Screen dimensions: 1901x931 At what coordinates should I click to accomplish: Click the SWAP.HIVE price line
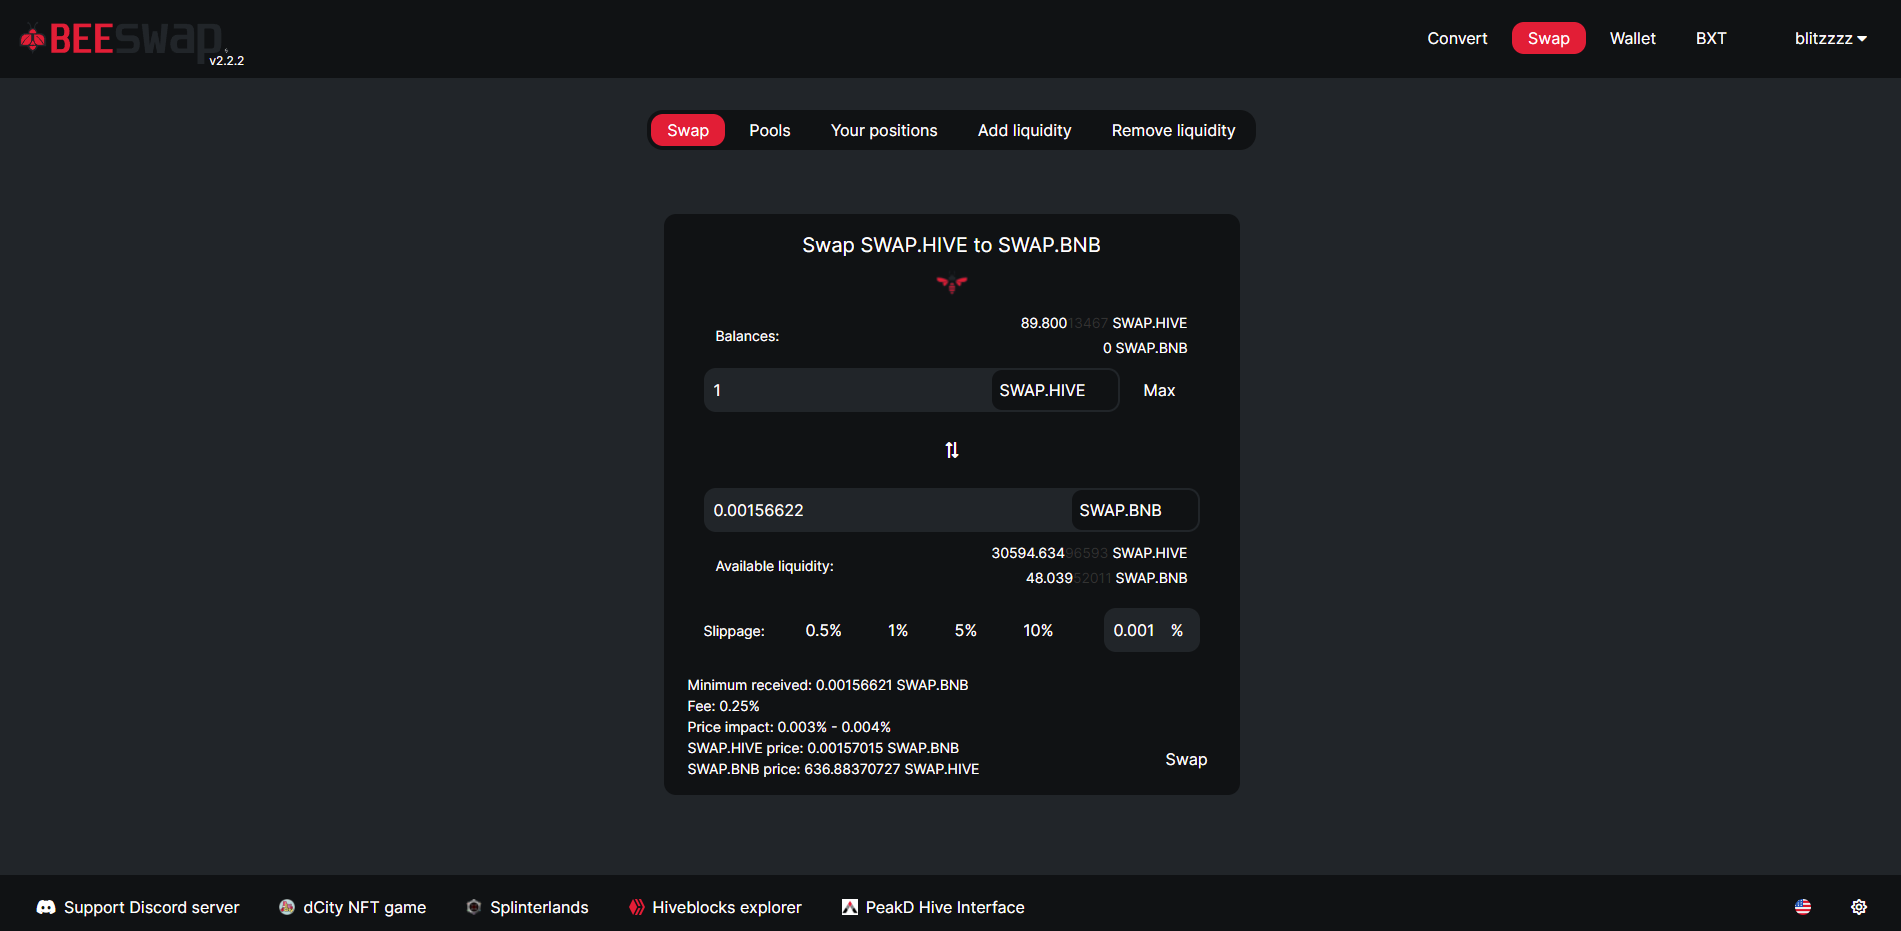pyautogui.click(x=823, y=748)
